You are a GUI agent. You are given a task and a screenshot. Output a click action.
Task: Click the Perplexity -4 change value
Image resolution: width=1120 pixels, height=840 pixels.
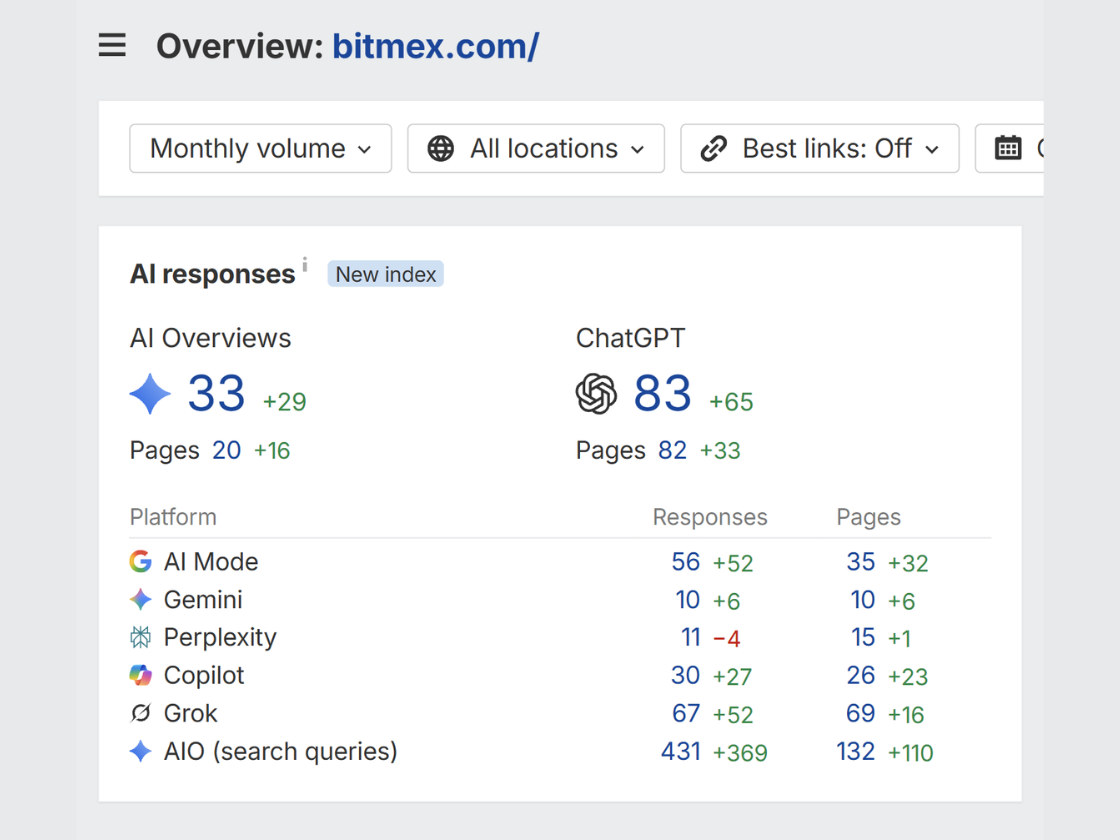(x=726, y=638)
